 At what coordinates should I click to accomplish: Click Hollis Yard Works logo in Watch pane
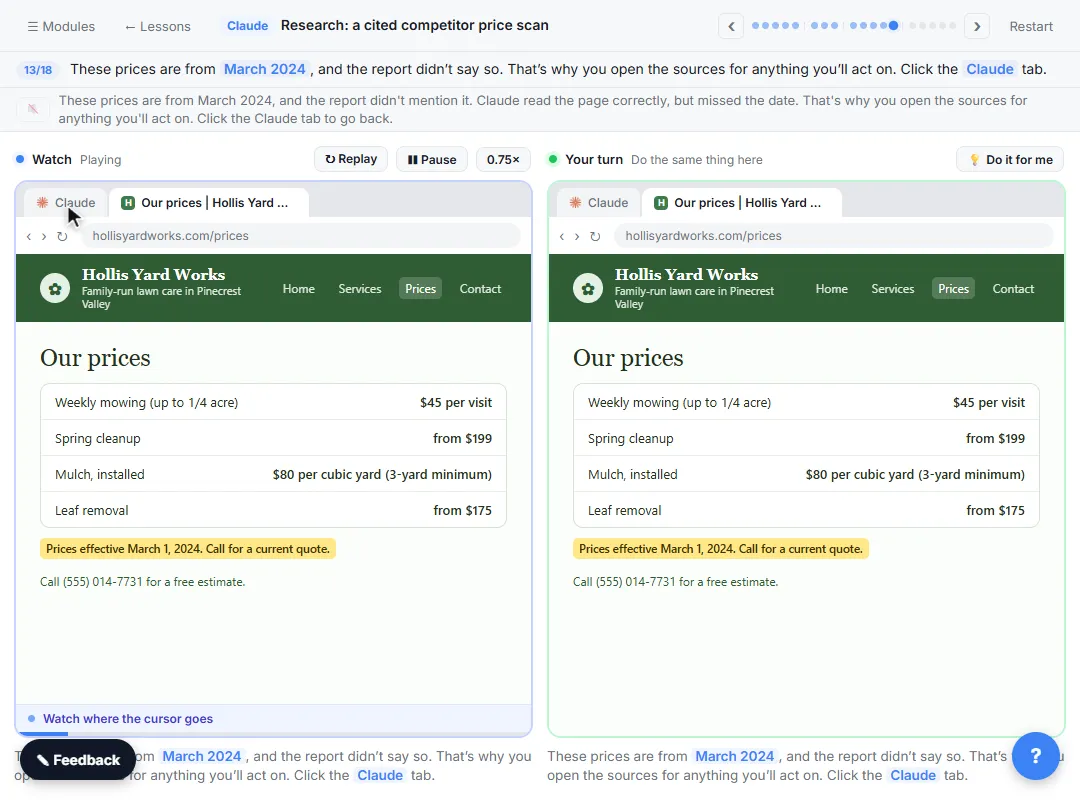(55, 289)
